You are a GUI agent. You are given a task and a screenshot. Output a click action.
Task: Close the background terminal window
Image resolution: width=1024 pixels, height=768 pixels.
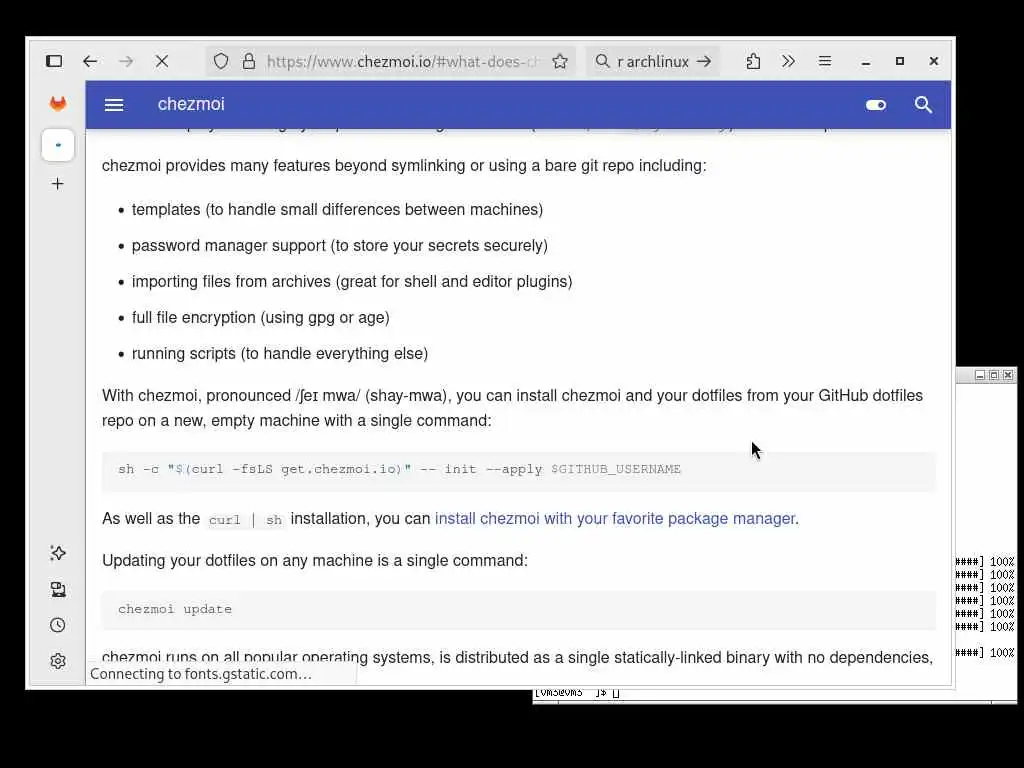tap(1008, 375)
